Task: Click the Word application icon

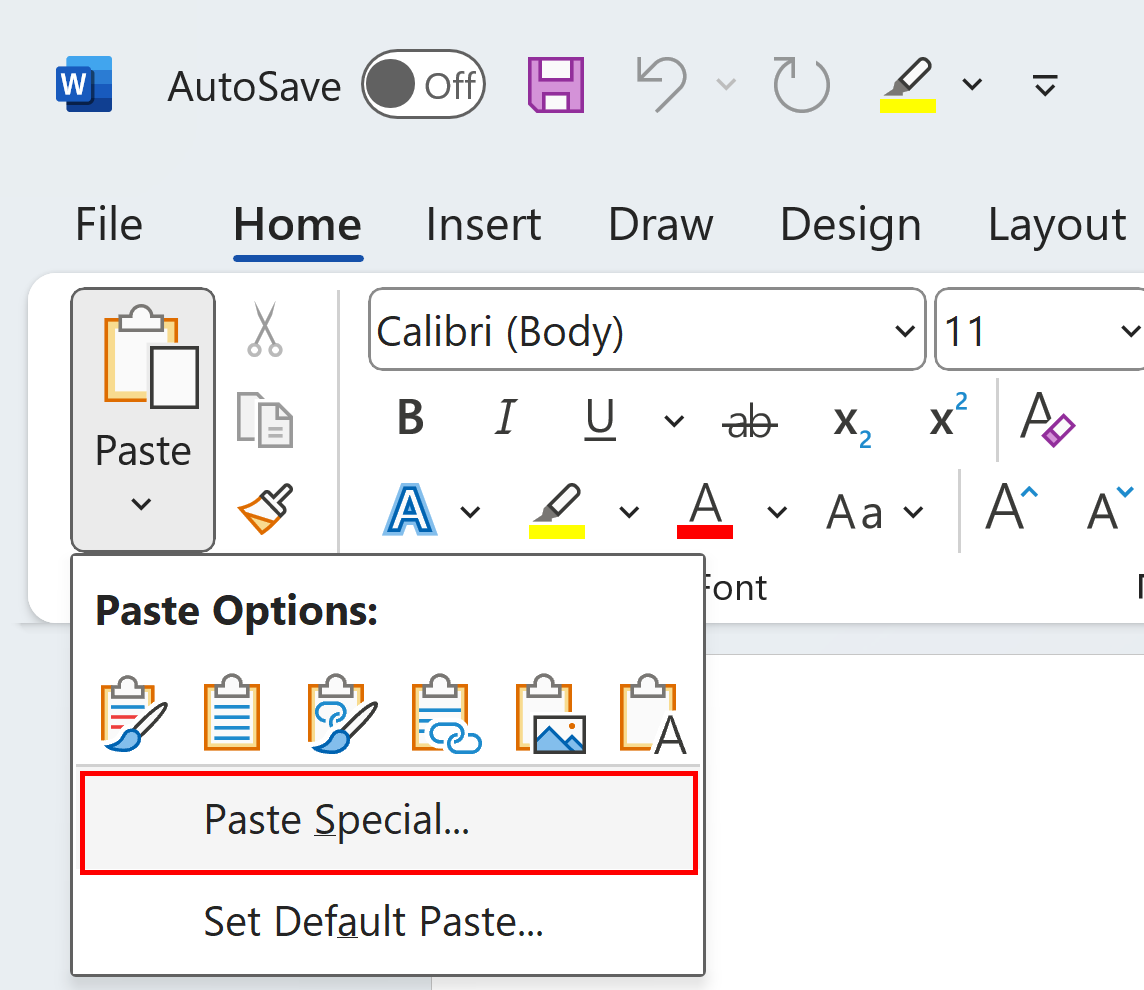Action: (84, 84)
